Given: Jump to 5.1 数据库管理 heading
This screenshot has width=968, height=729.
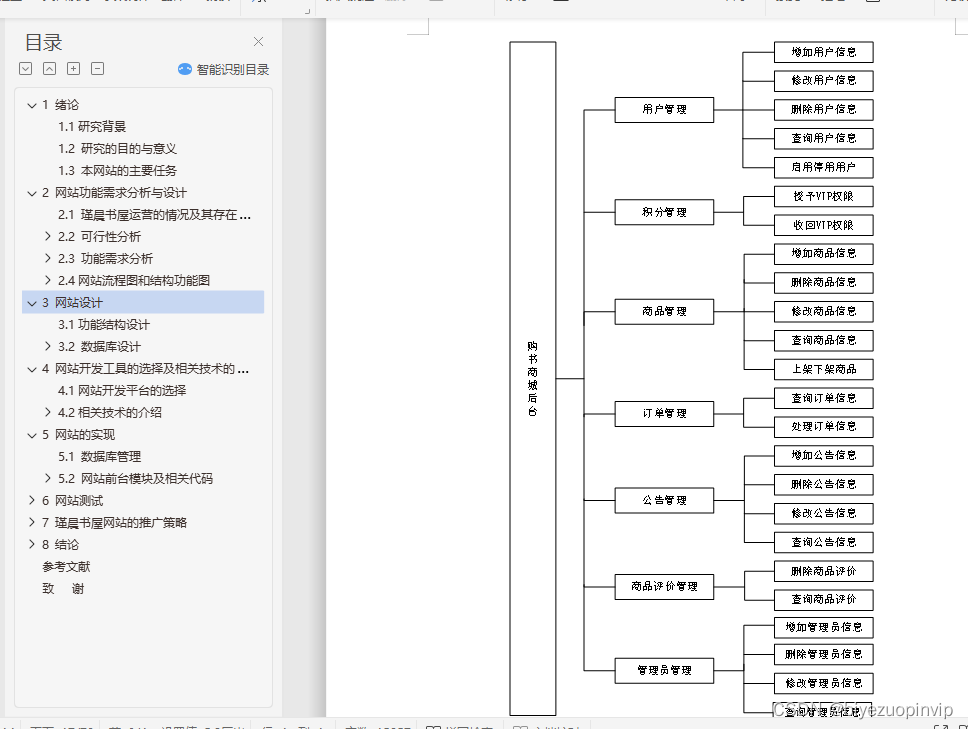Looking at the screenshot, I should [x=99, y=457].
